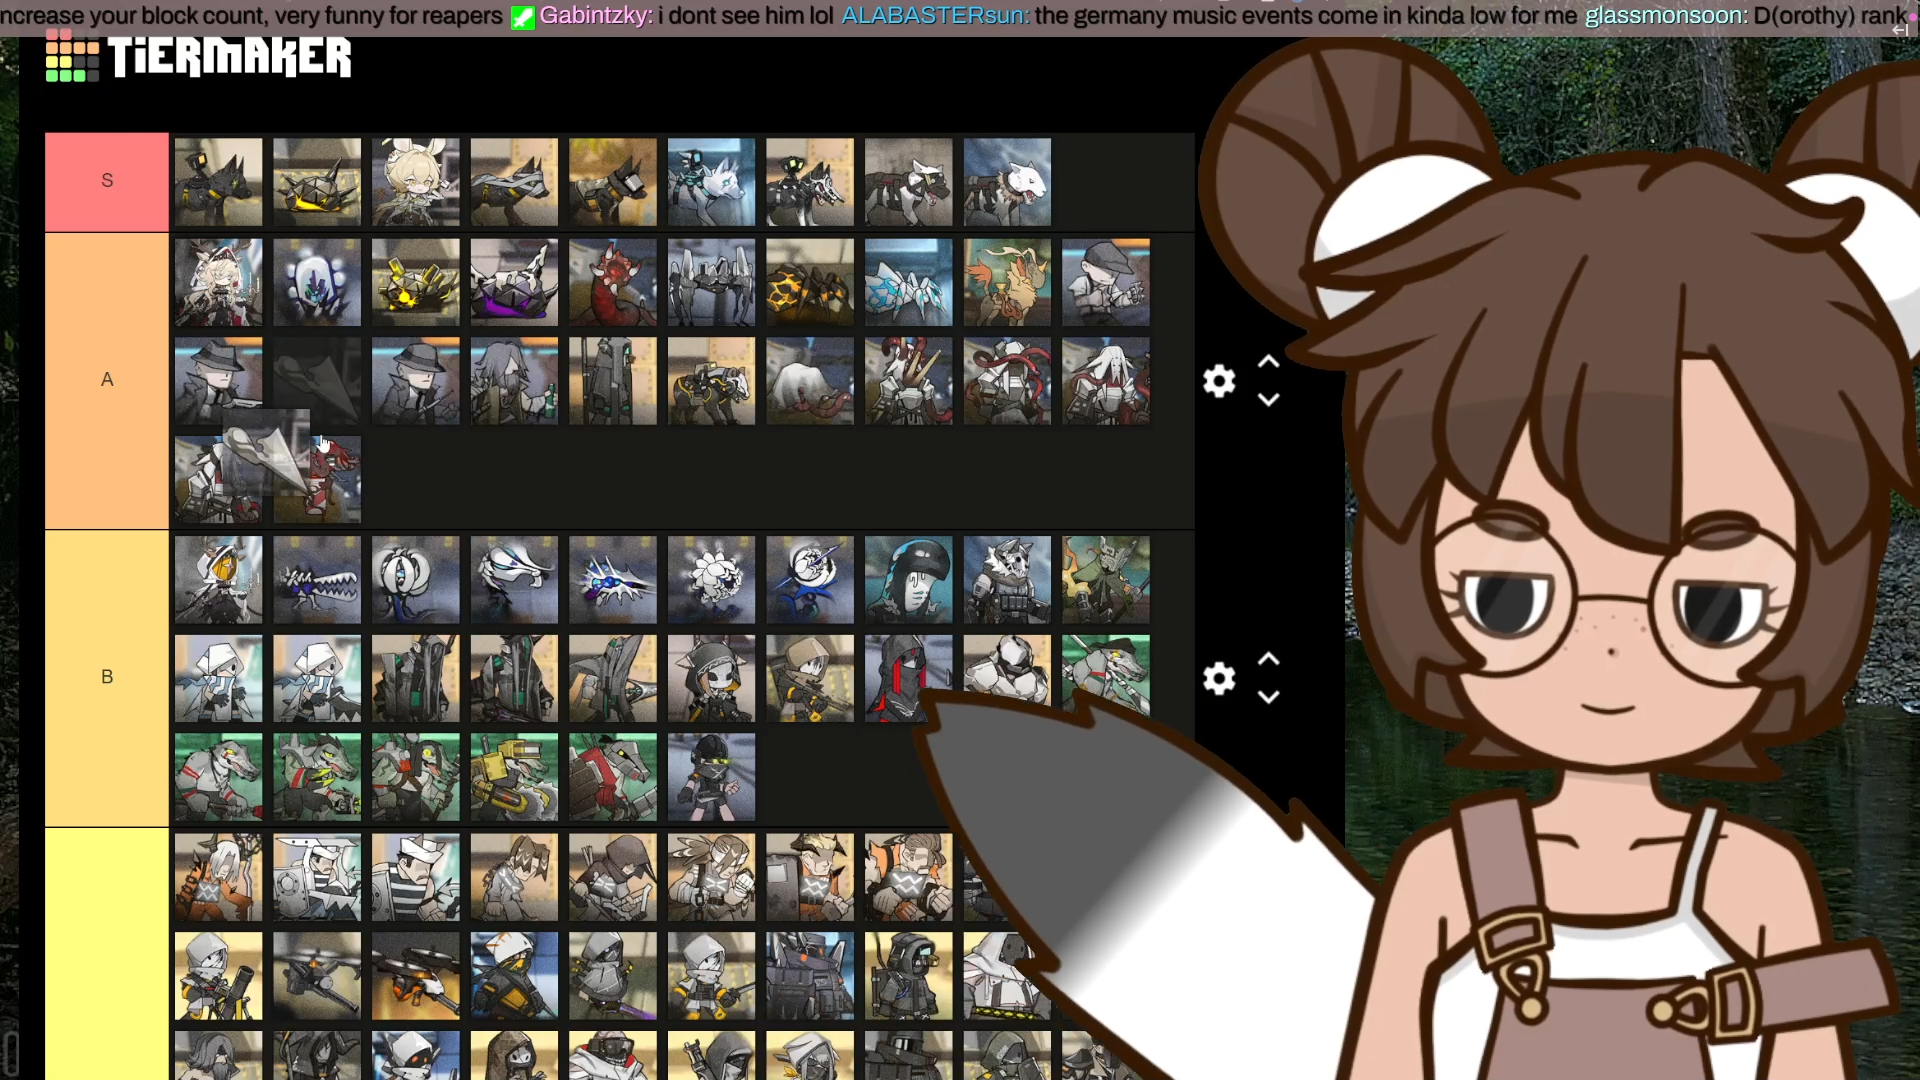Click the TierMaker colored grid icon
Screen dimensions: 1920x1080
(72, 57)
